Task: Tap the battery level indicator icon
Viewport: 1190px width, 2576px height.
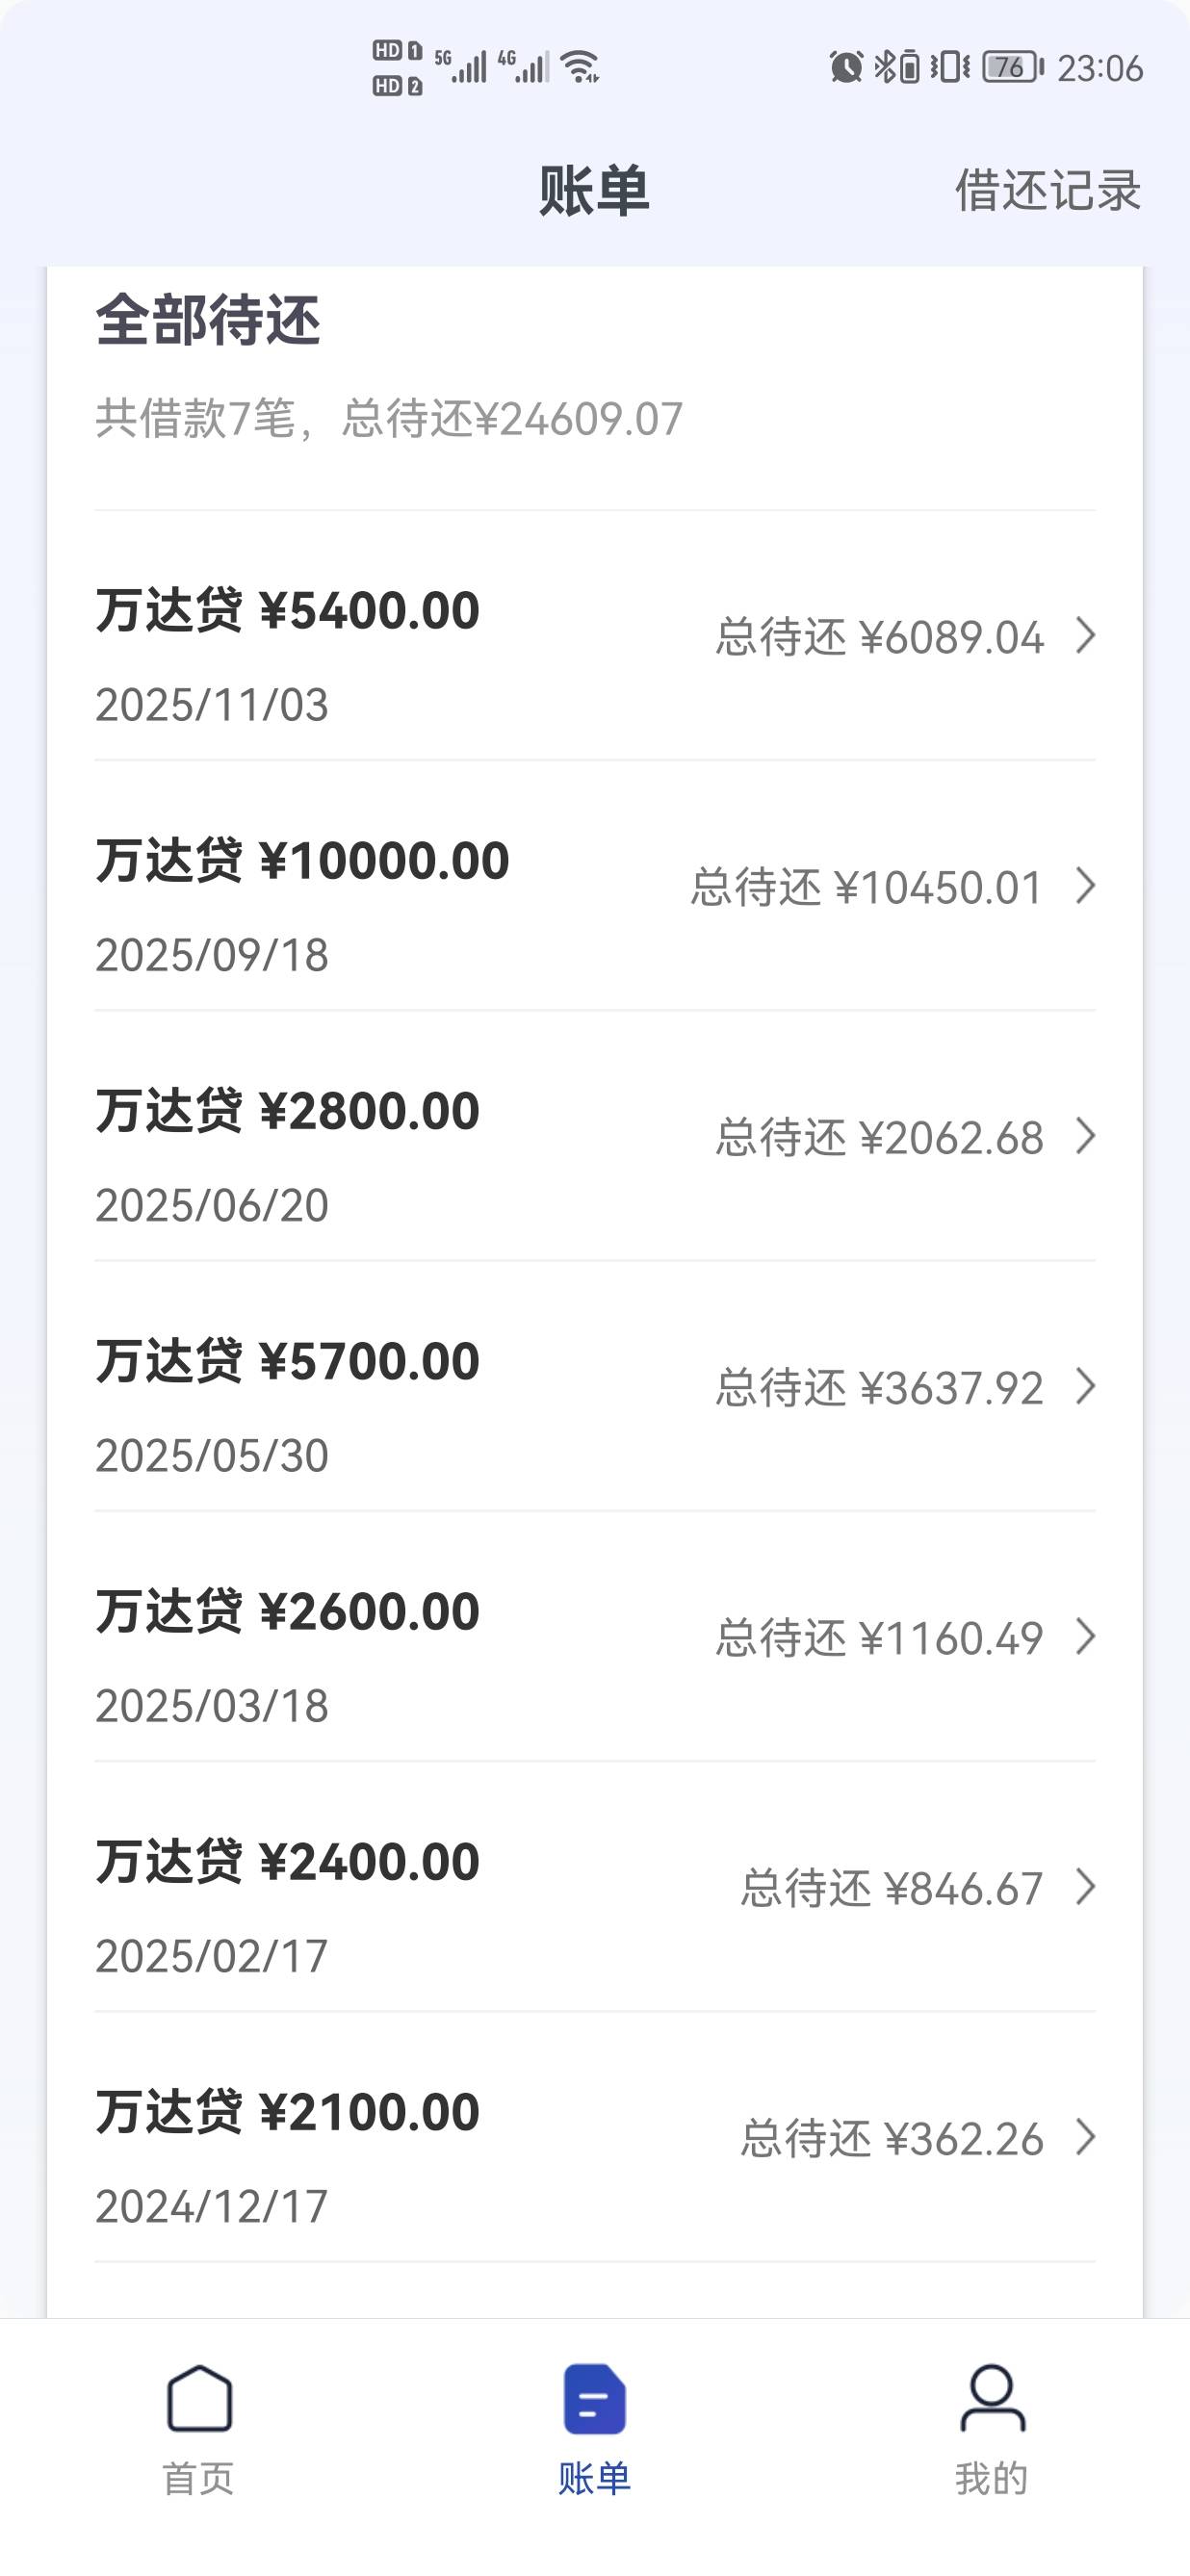Action: [1012, 67]
